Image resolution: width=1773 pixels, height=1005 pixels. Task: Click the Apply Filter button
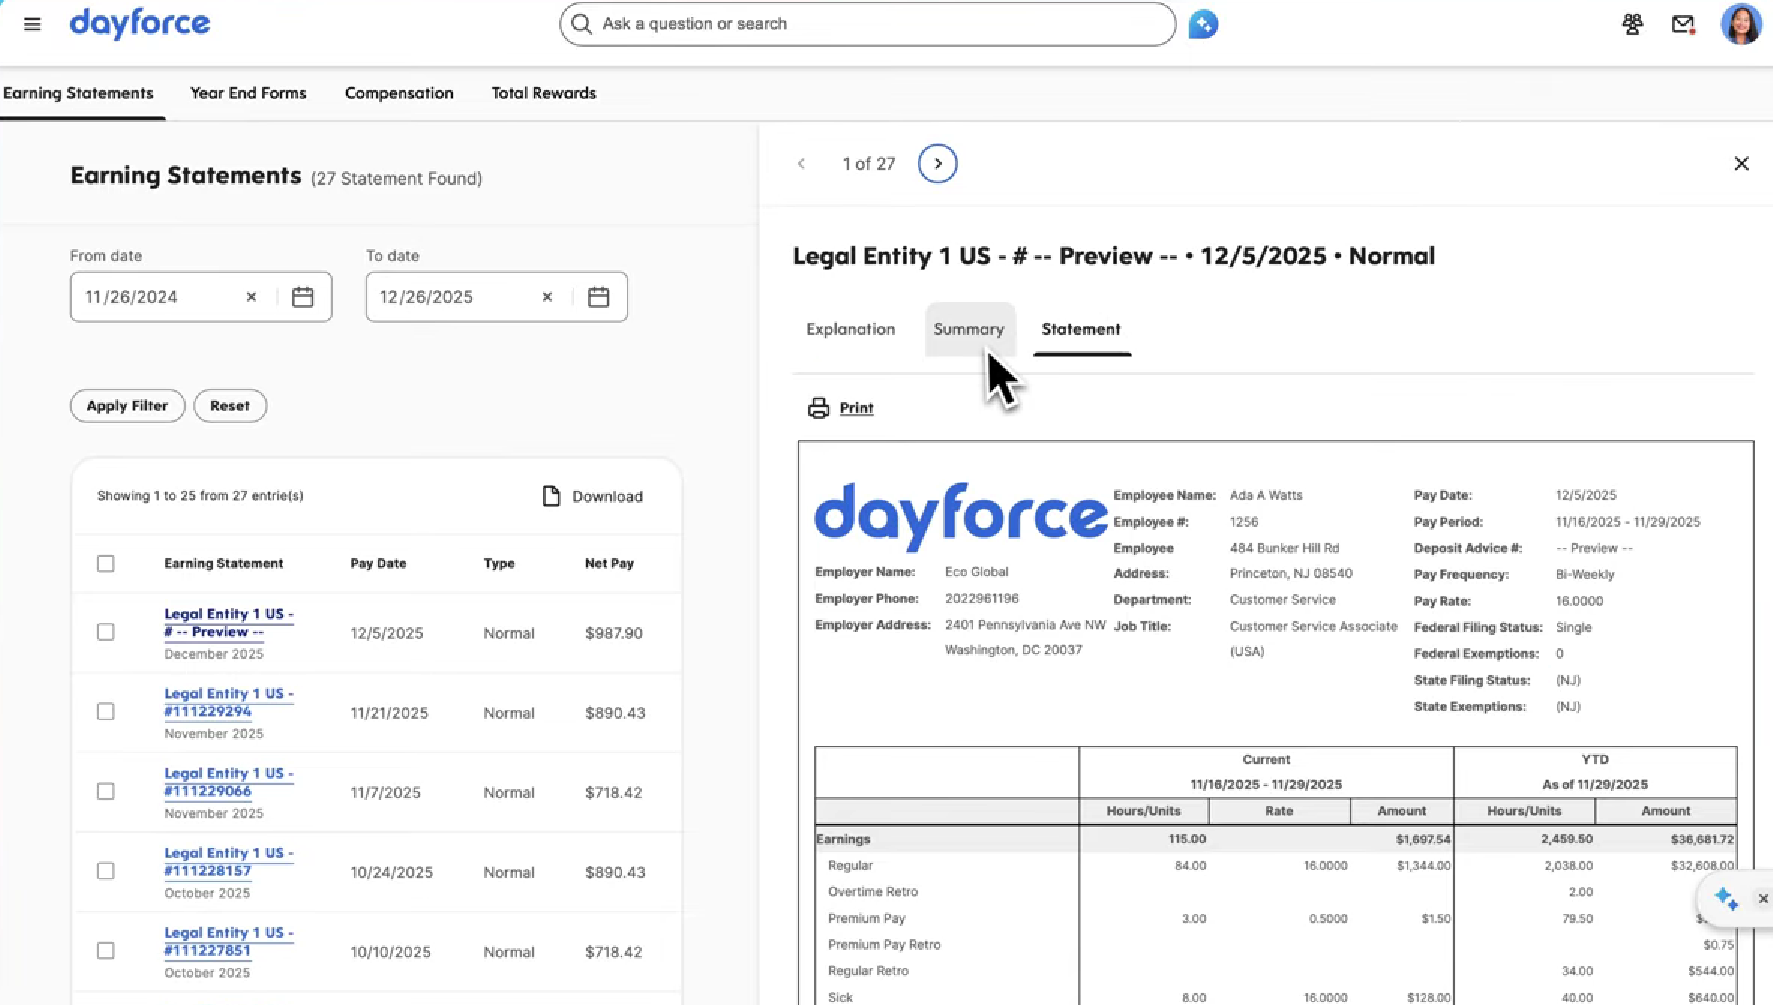[x=127, y=406]
